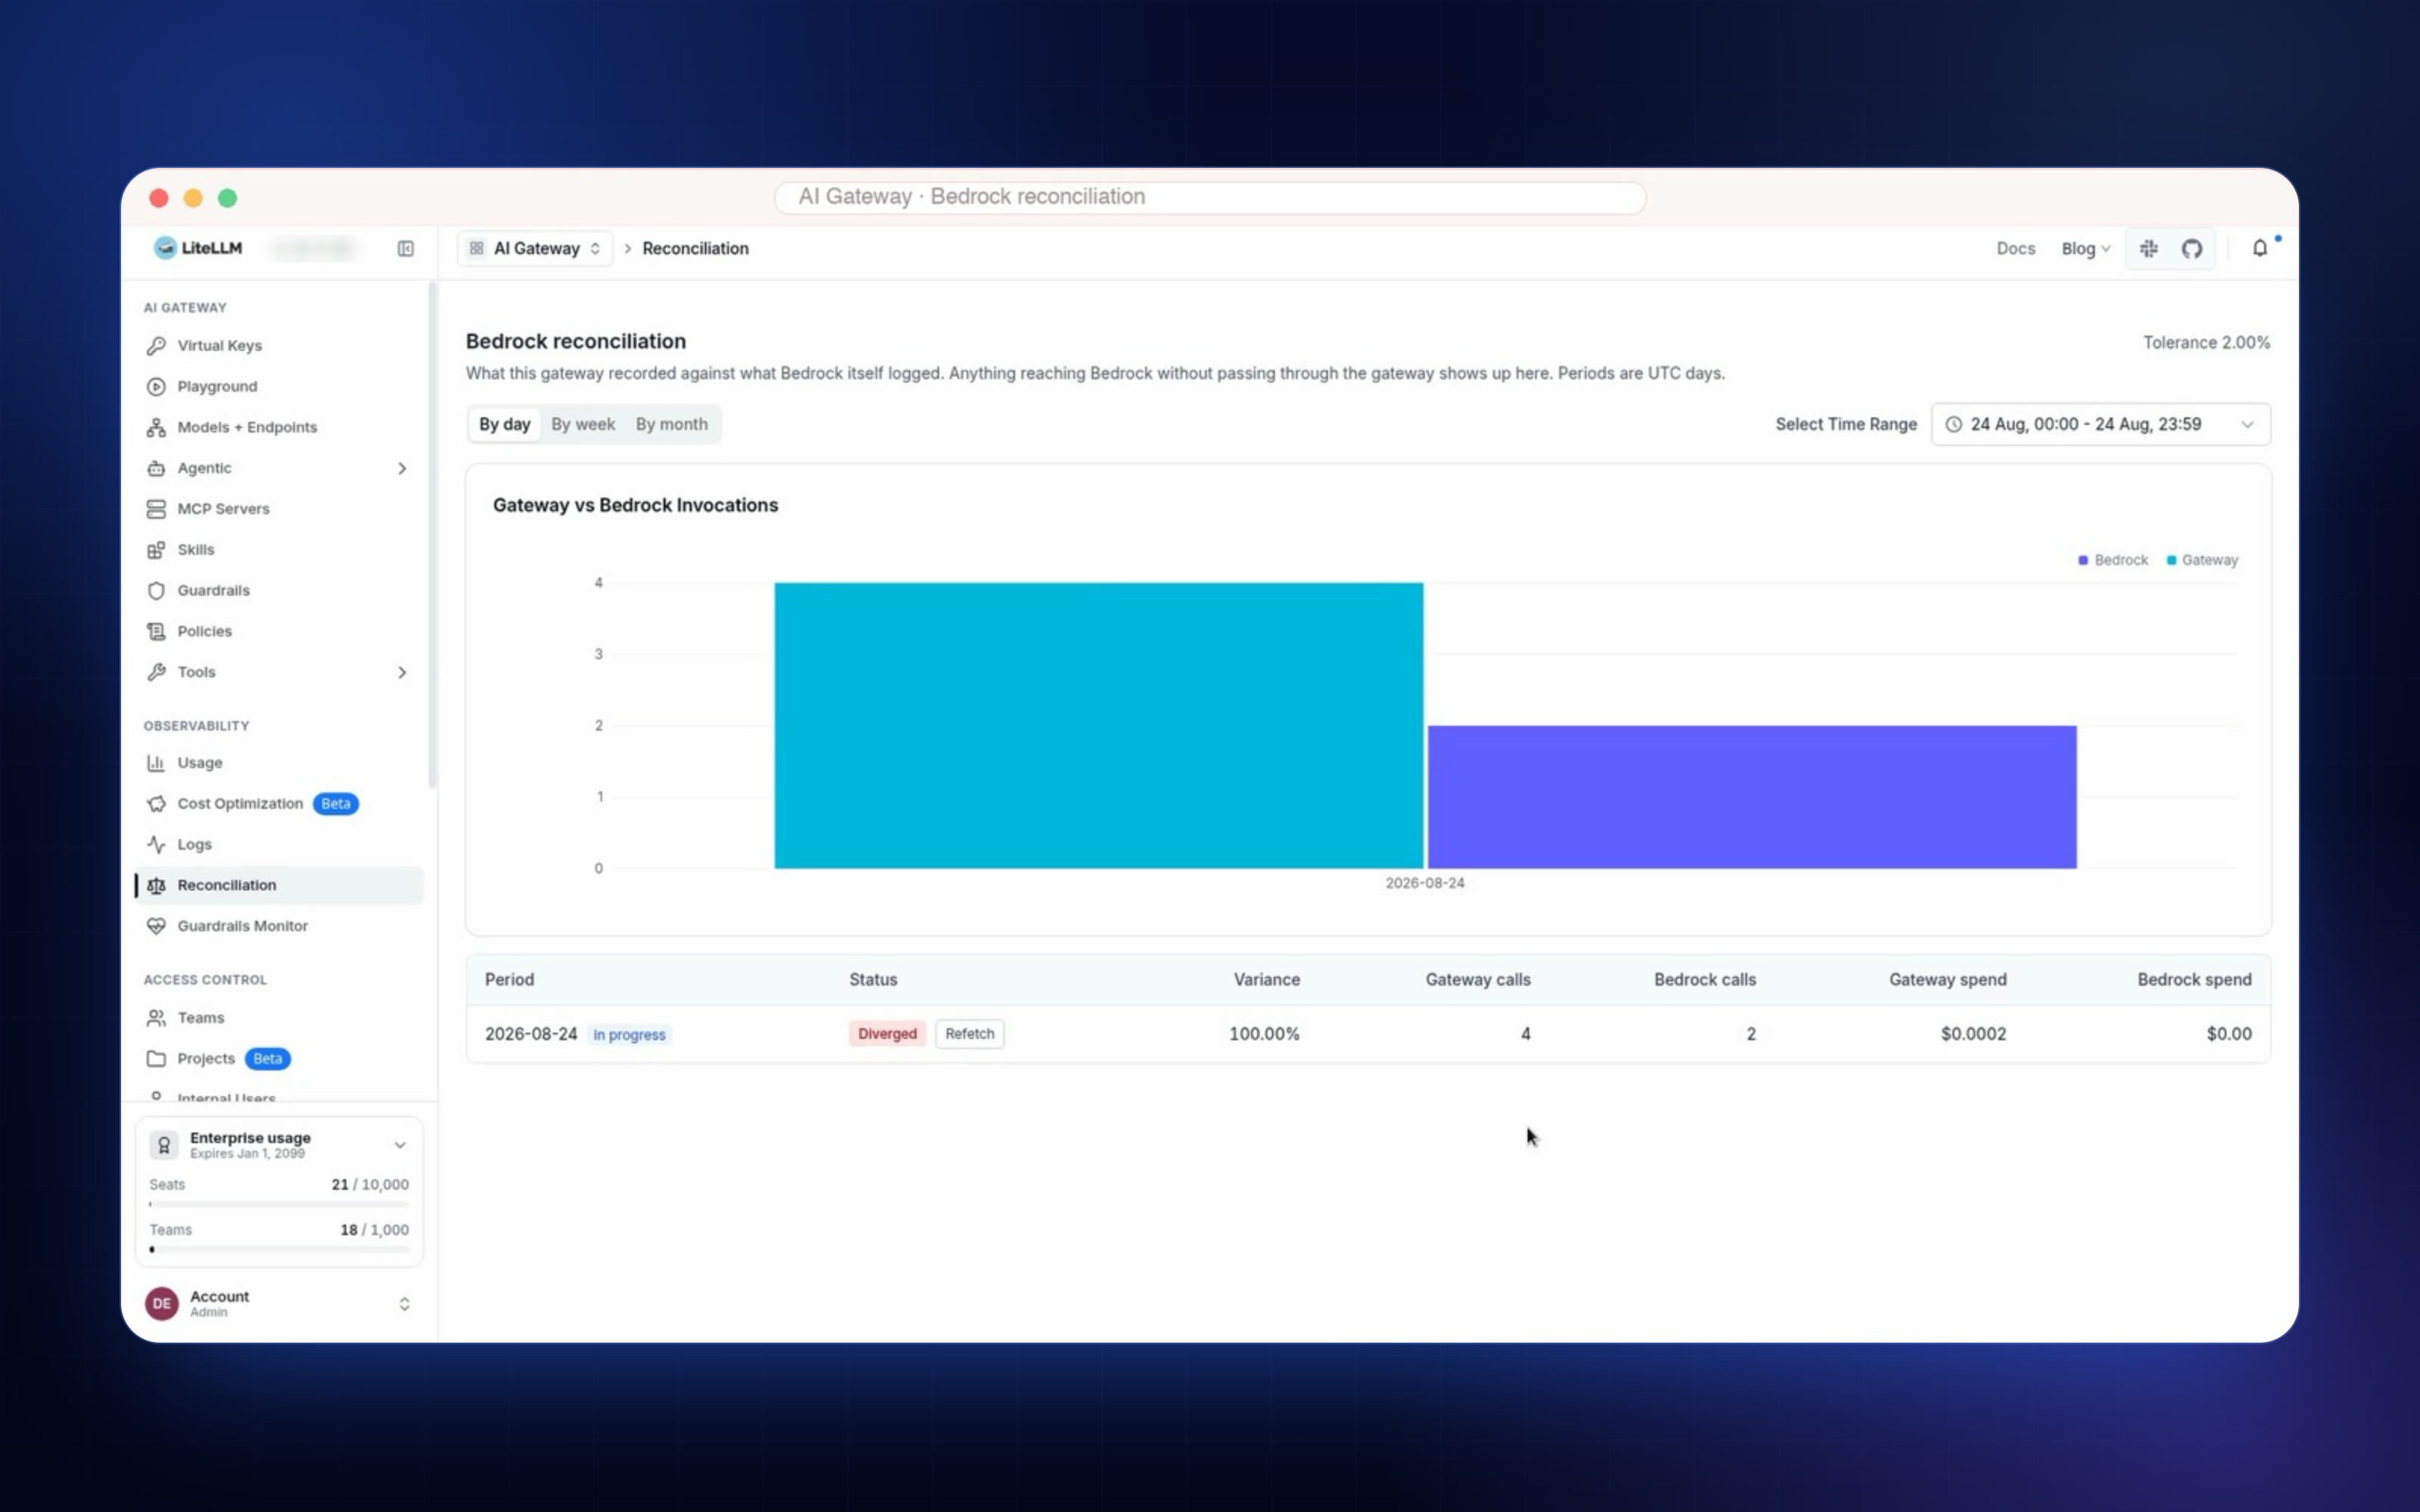Toggle the Gateway legend series
2420x1512 pixels.
tap(2202, 560)
